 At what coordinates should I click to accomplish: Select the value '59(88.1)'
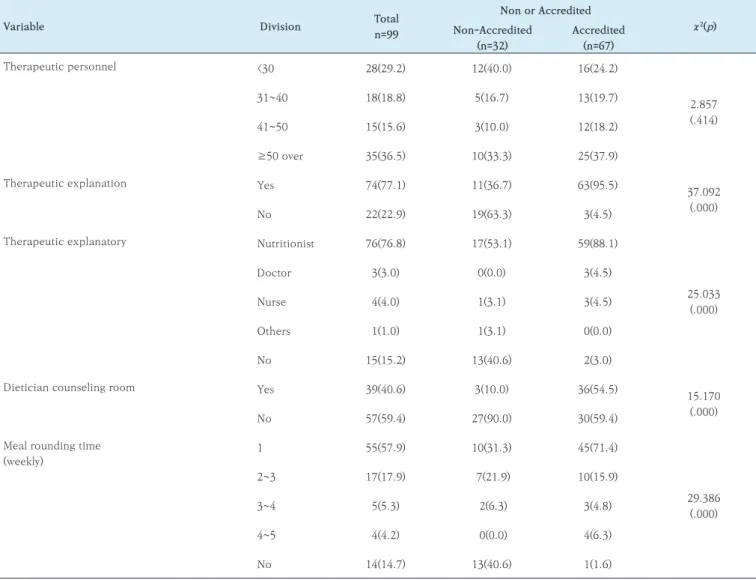pyautogui.click(x=598, y=243)
